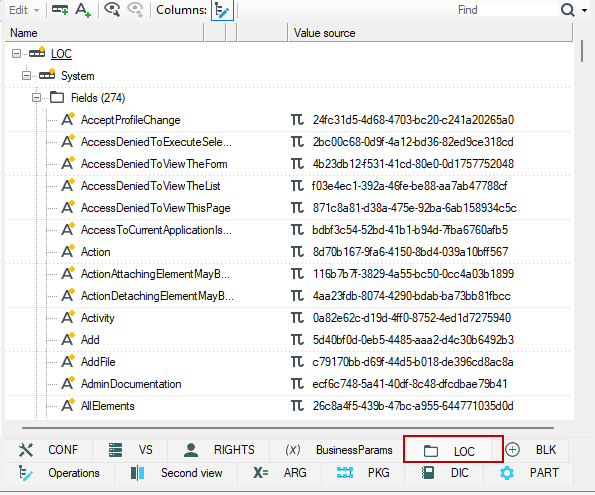Select the AccessDeniedToViewTheList field
Screen dimensions: 595x495
[150, 186]
